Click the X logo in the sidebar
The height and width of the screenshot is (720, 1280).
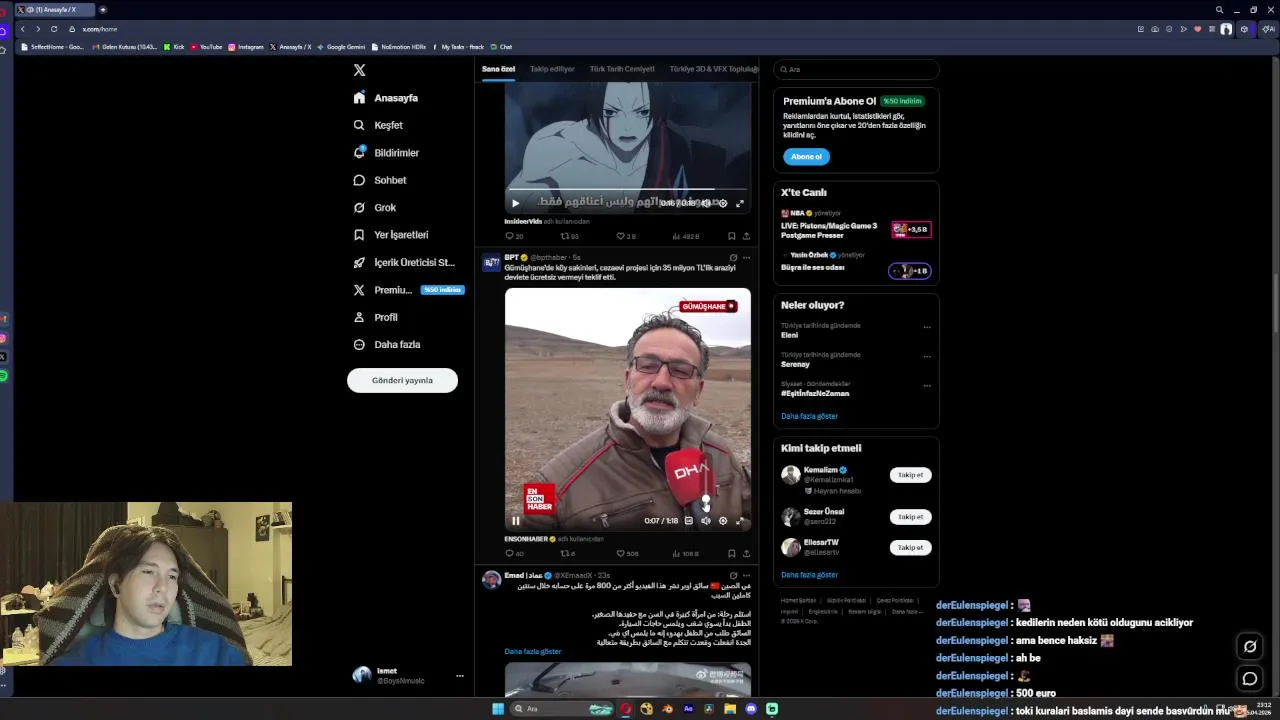pos(359,70)
